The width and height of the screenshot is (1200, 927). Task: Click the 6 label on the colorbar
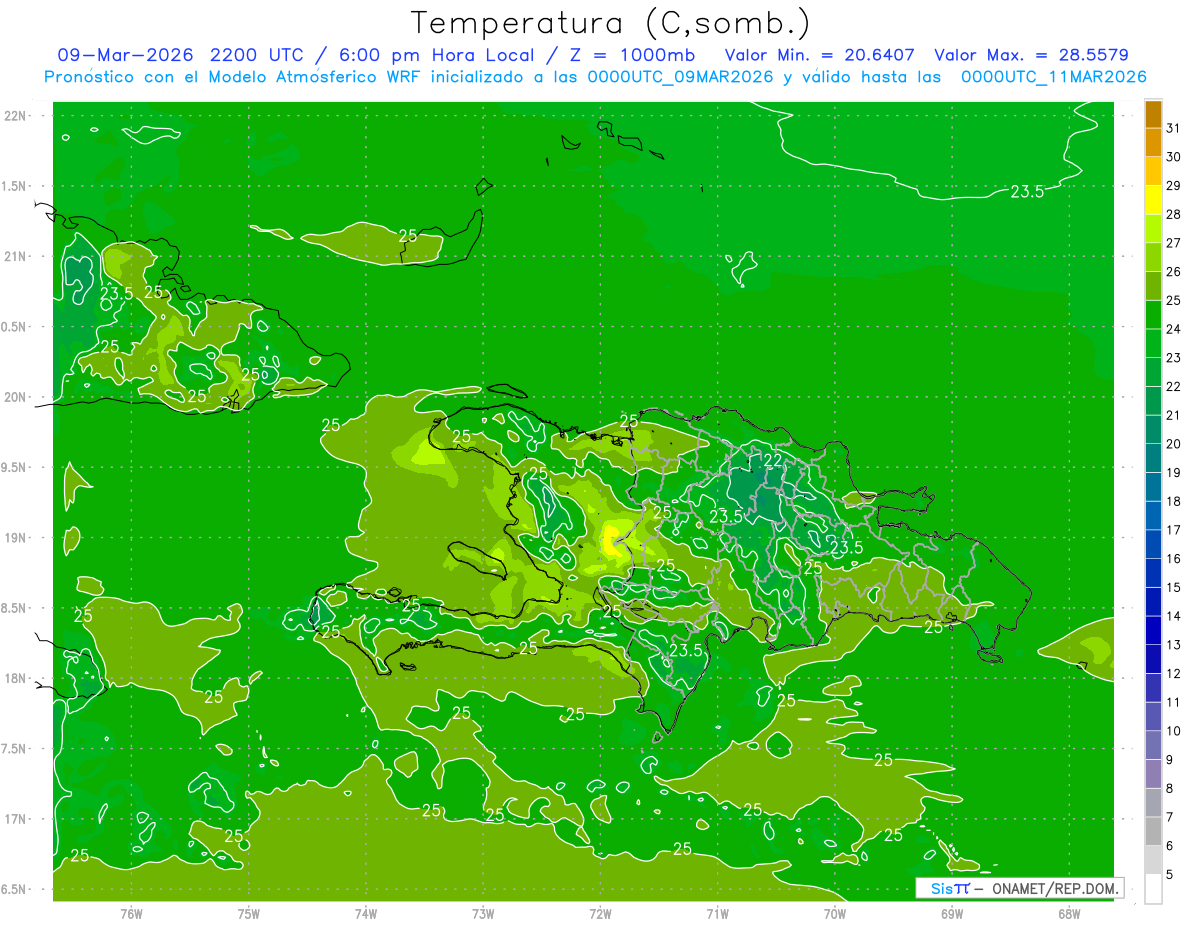tap(1170, 846)
